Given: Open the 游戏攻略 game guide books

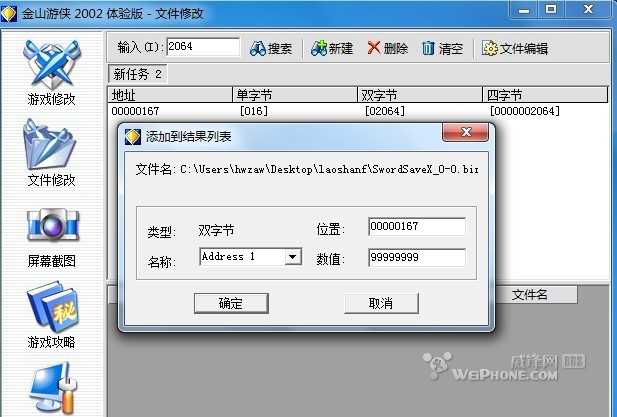Looking at the screenshot, I should pyautogui.click(x=52, y=314).
